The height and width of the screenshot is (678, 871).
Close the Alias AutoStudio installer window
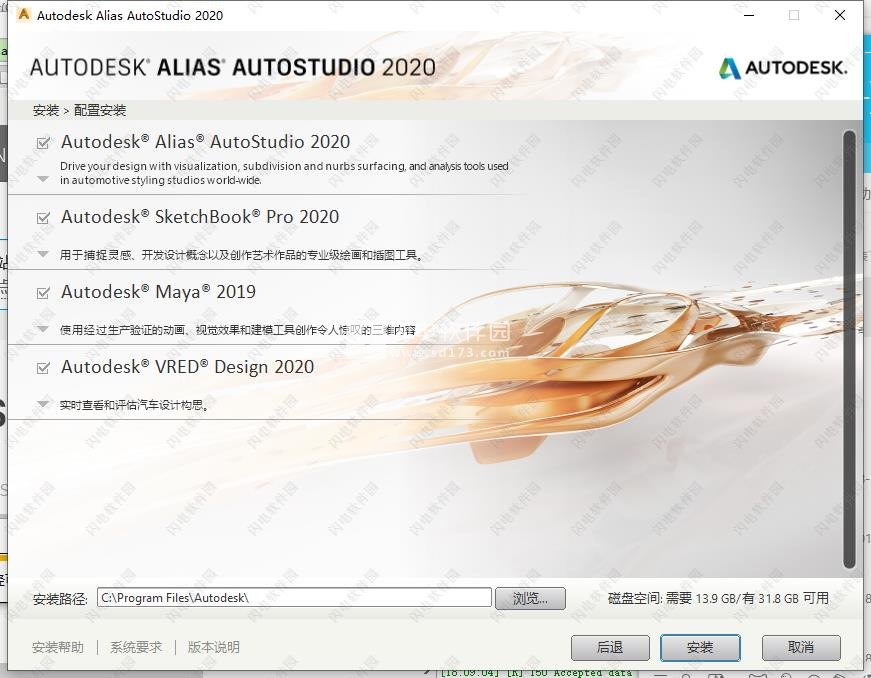click(x=840, y=15)
